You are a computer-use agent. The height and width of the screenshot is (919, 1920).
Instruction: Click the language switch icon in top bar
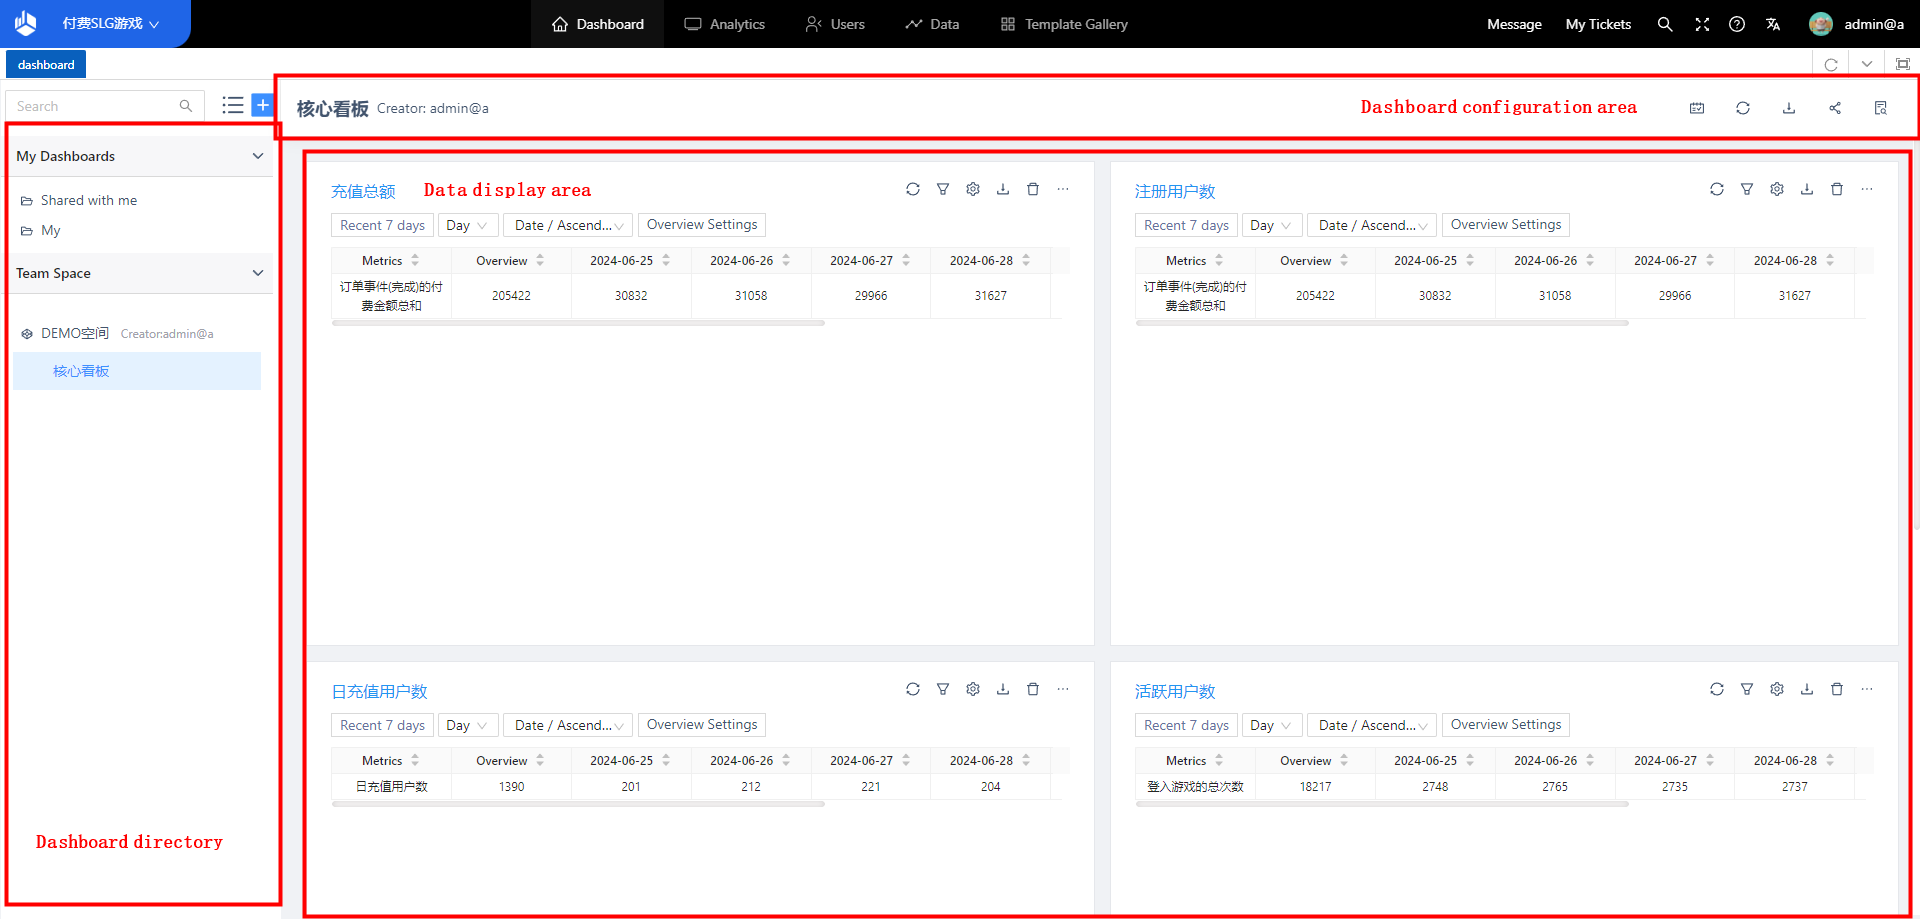(x=1773, y=24)
